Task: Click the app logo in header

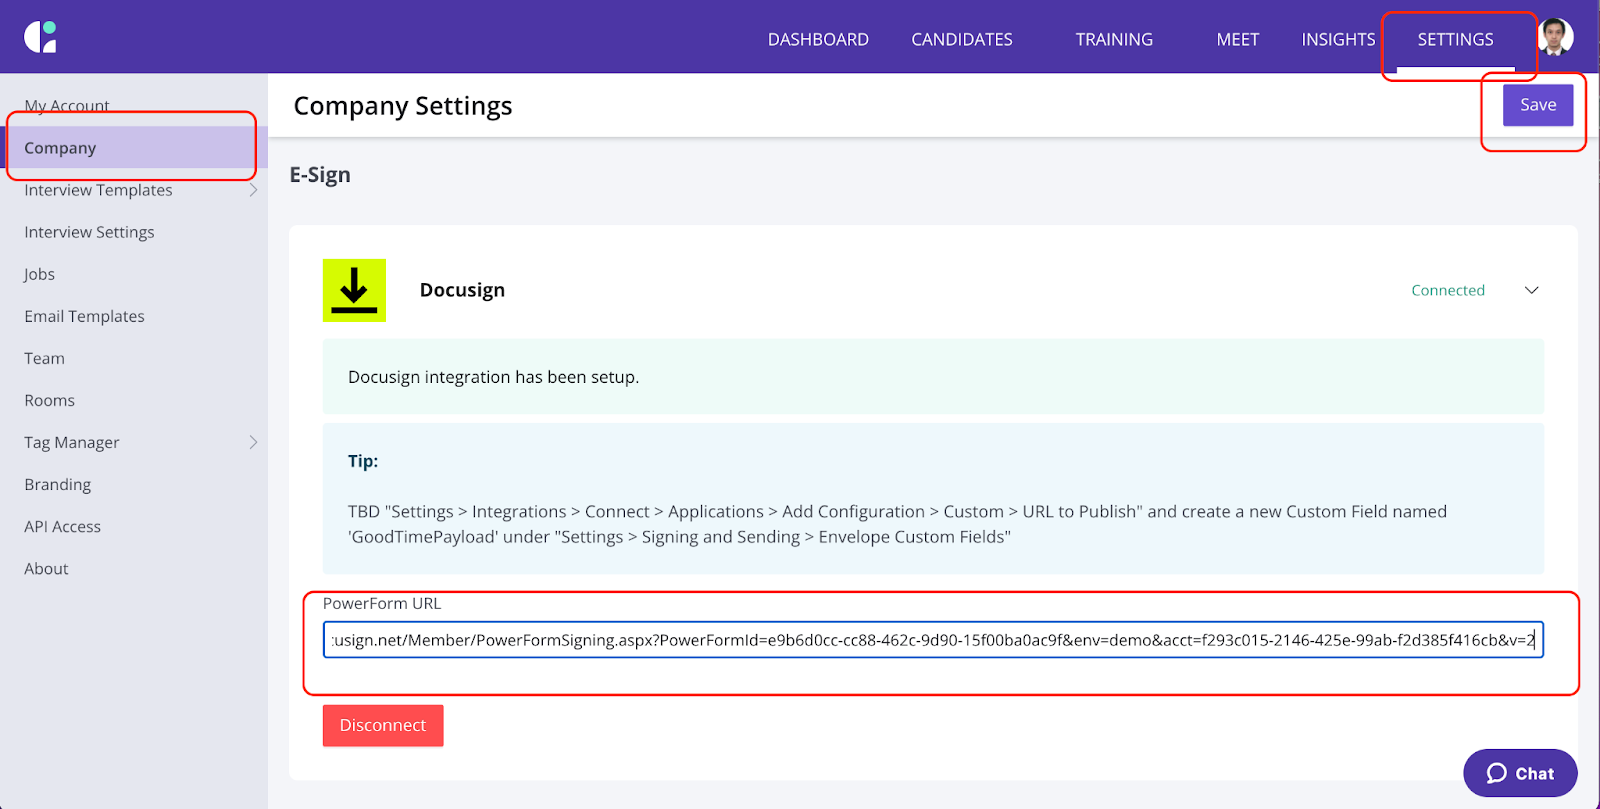Action: [x=40, y=37]
